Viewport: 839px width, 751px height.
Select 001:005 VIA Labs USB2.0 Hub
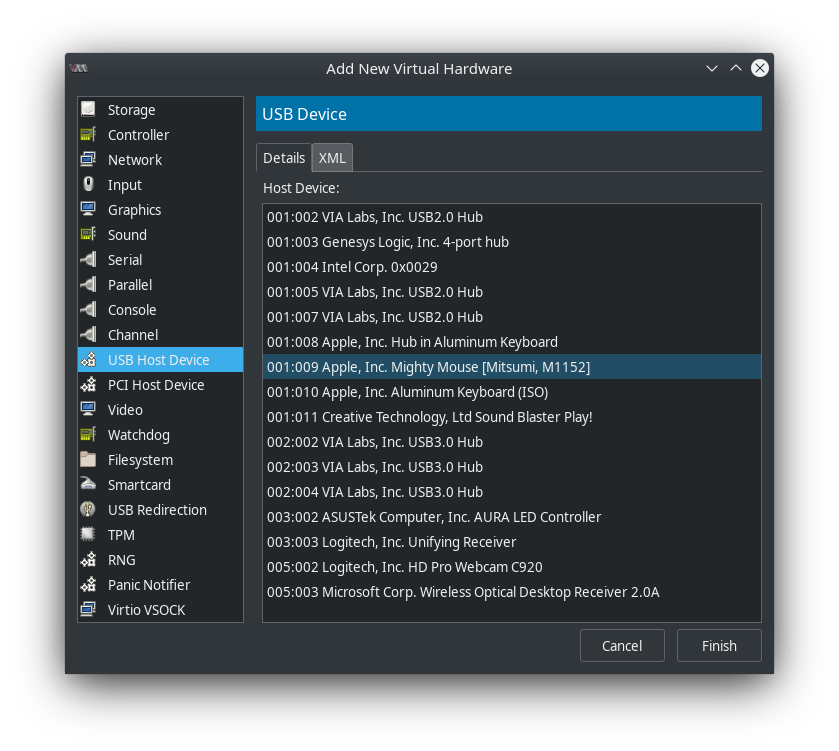point(512,292)
